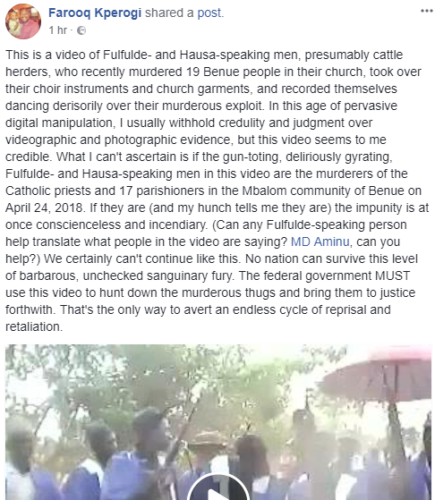Visit the tagged MD Aminu profile
Viewport: 435px width, 500px height.
tap(320, 242)
